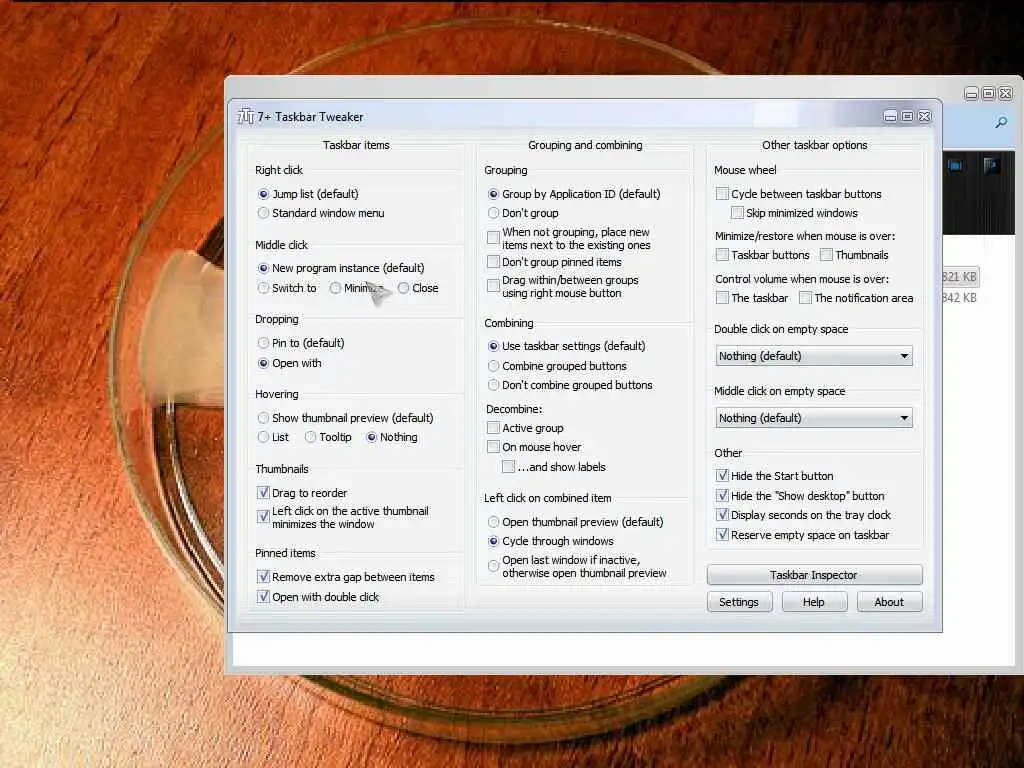Click the Help button
This screenshot has width=1024, height=768.
point(814,602)
